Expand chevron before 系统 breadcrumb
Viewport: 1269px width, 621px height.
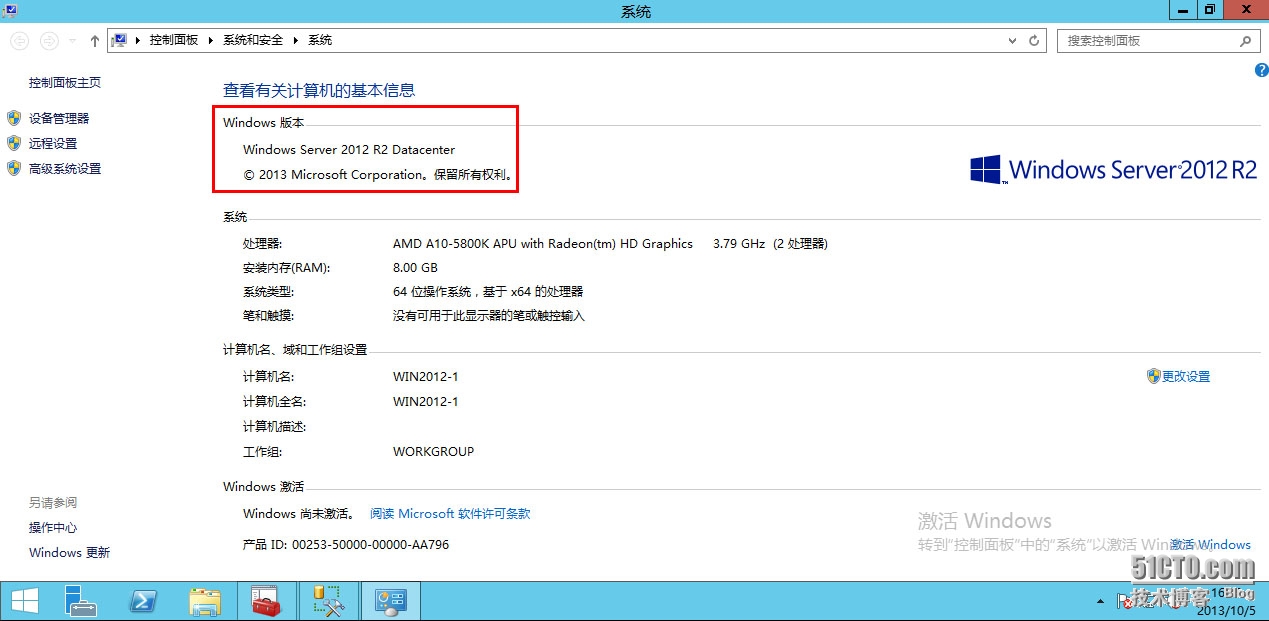click(x=296, y=40)
